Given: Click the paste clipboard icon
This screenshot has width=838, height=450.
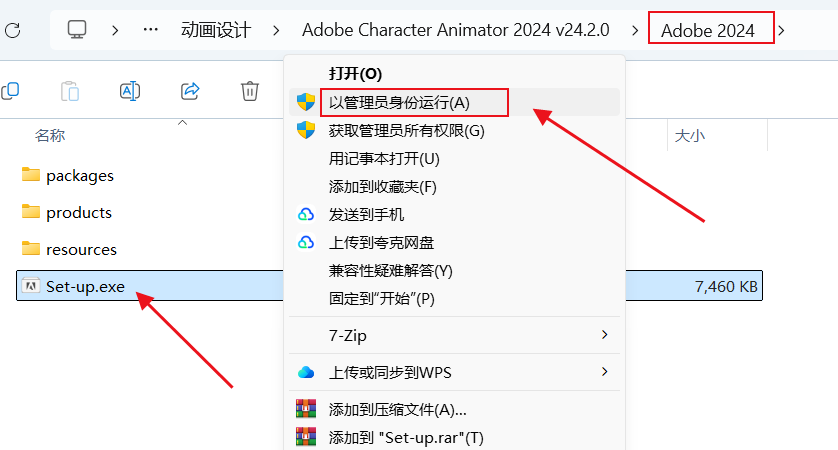Looking at the screenshot, I should 70,91.
